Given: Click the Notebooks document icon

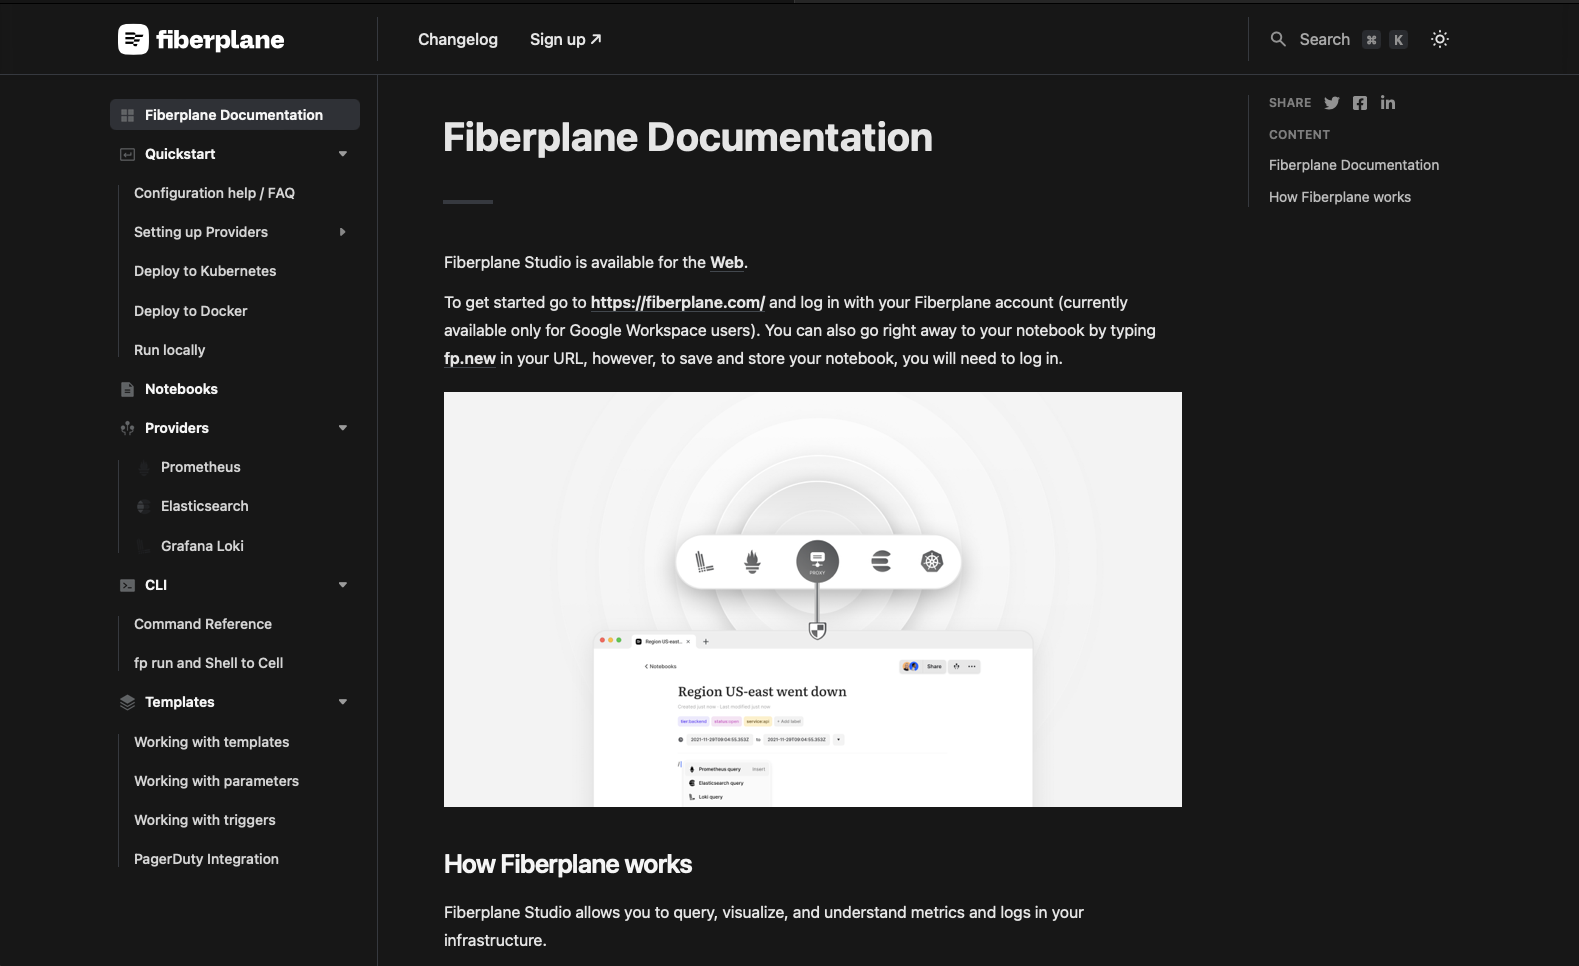Looking at the screenshot, I should (x=127, y=389).
